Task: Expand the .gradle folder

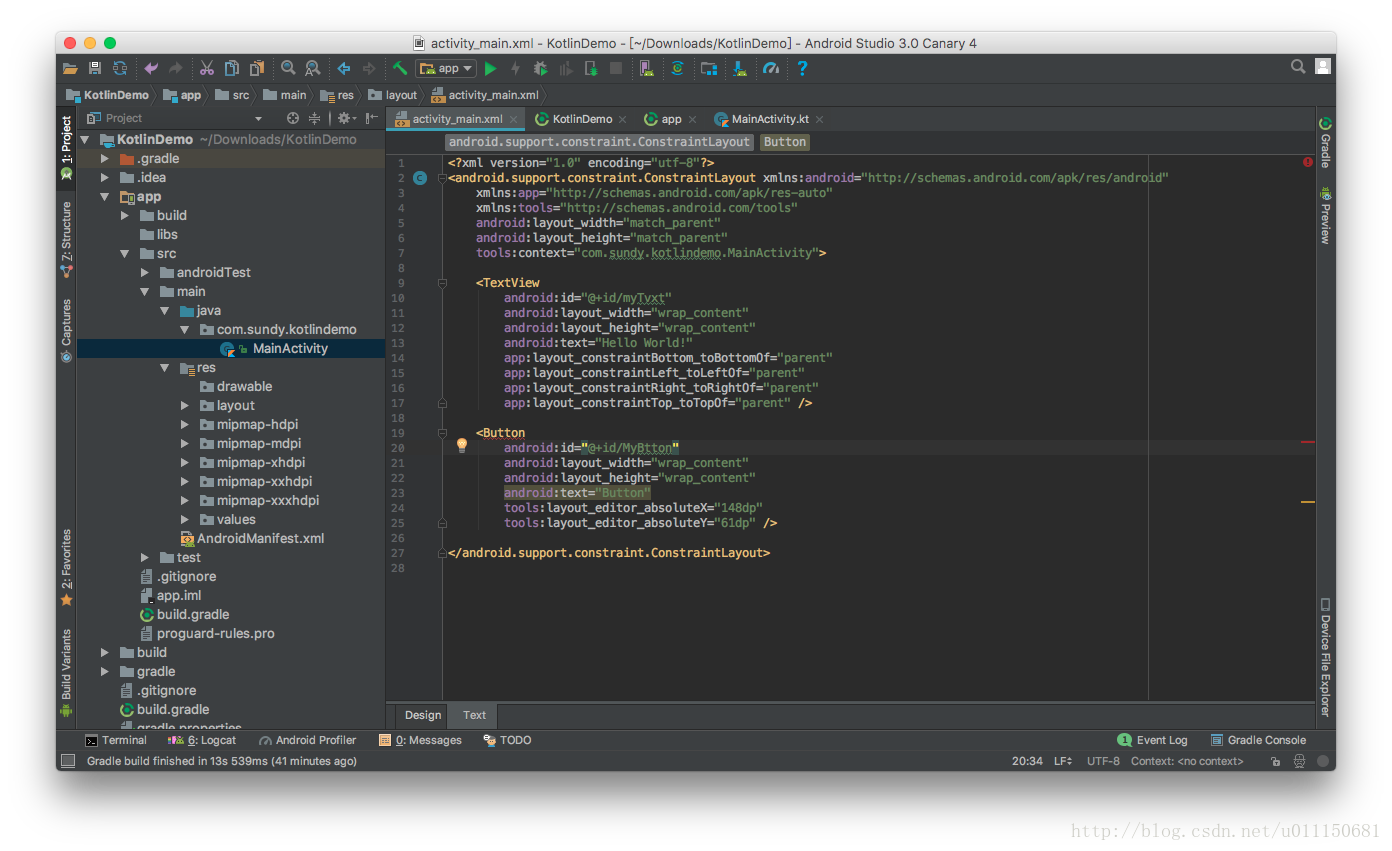Action: pyautogui.click(x=105, y=159)
